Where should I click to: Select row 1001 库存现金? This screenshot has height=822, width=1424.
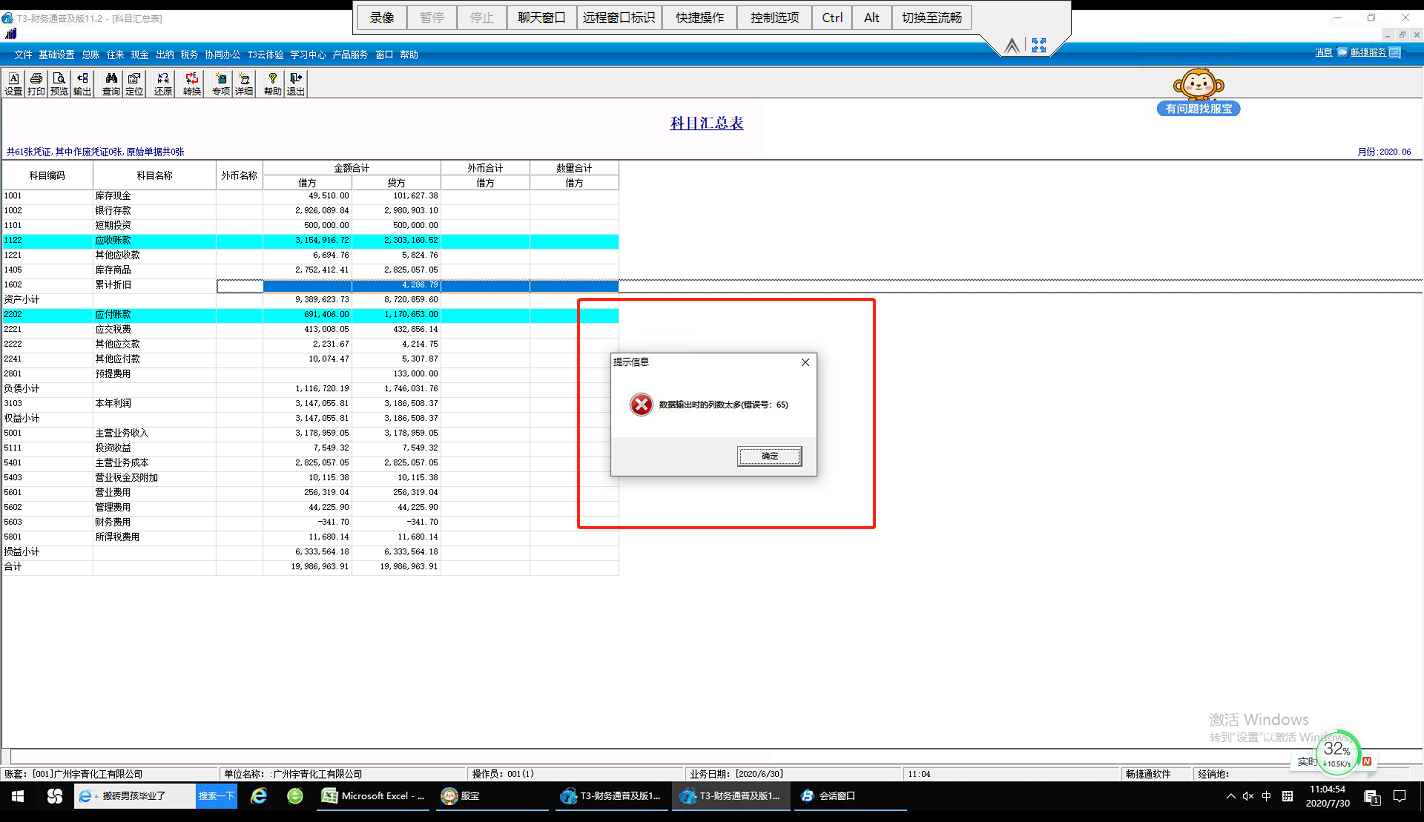coord(310,196)
